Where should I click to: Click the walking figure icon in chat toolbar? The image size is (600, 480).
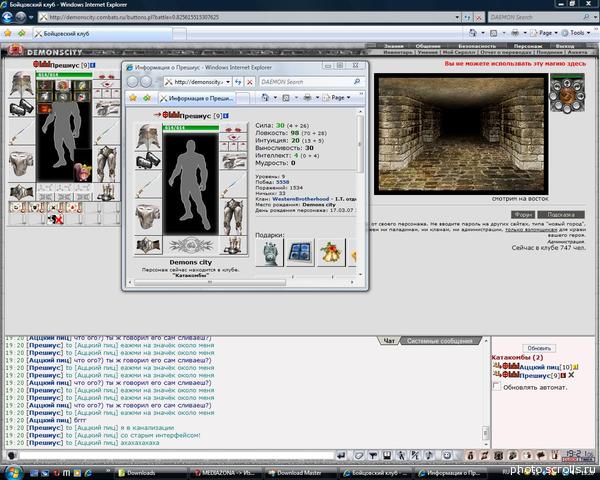click(401, 455)
